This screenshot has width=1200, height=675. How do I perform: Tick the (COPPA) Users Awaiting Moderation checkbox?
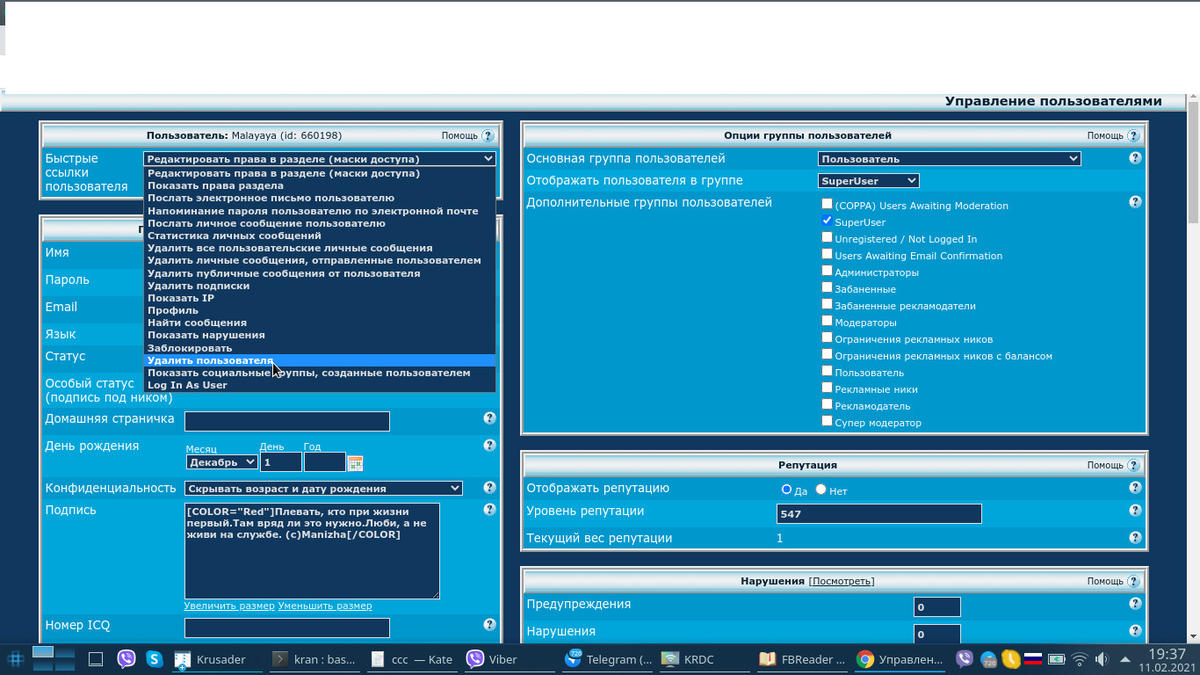pyautogui.click(x=827, y=204)
